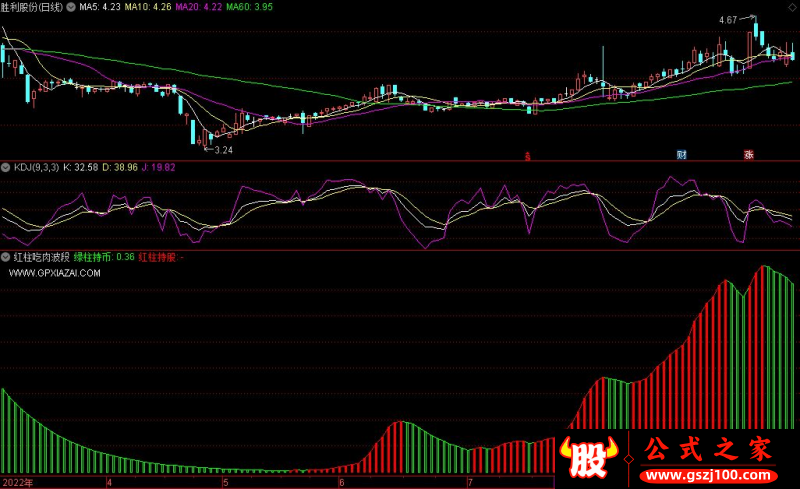This screenshot has height=489, width=800.
Task: Click month 4 on the time axis
Action: click(109, 482)
